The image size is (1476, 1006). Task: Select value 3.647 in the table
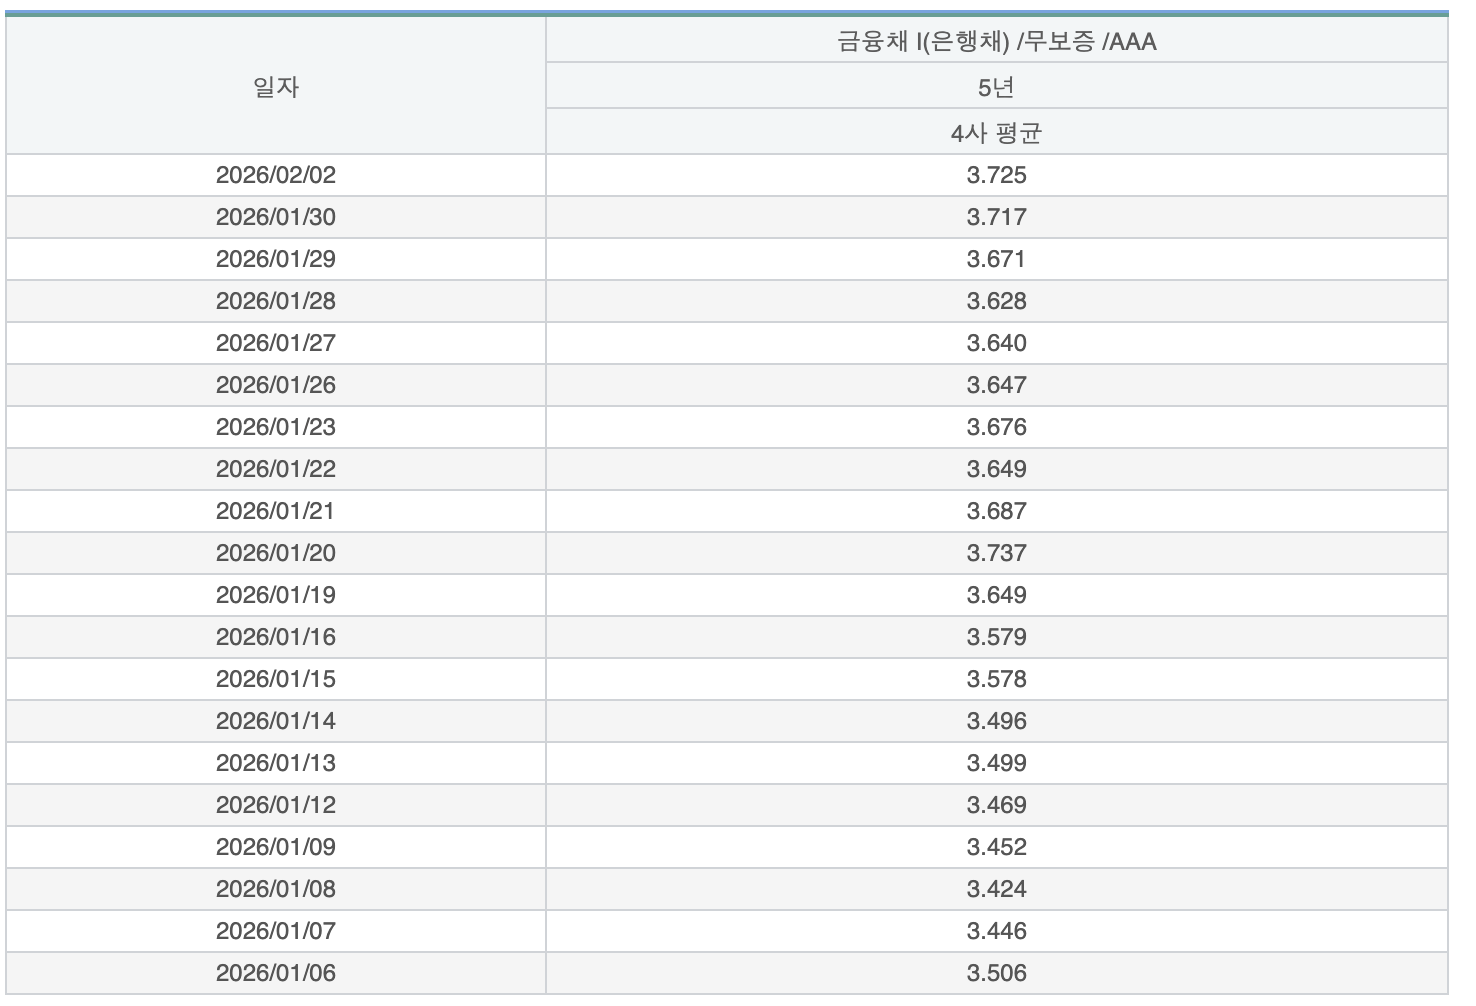click(997, 385)
